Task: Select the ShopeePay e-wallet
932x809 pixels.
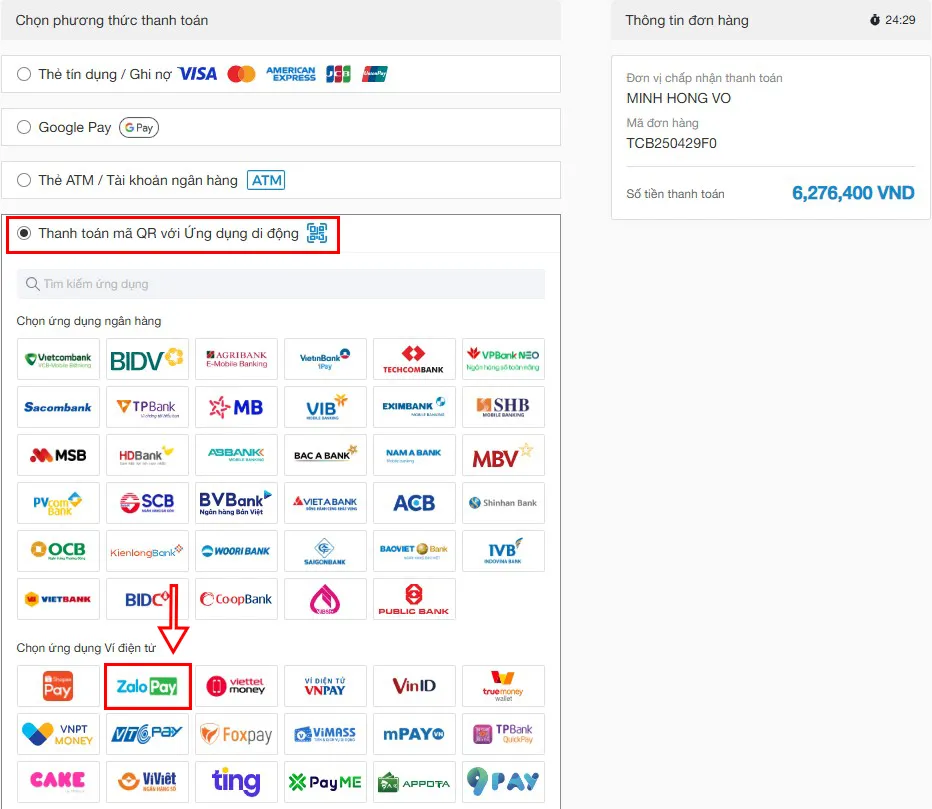Action: (x=58, y=686)
